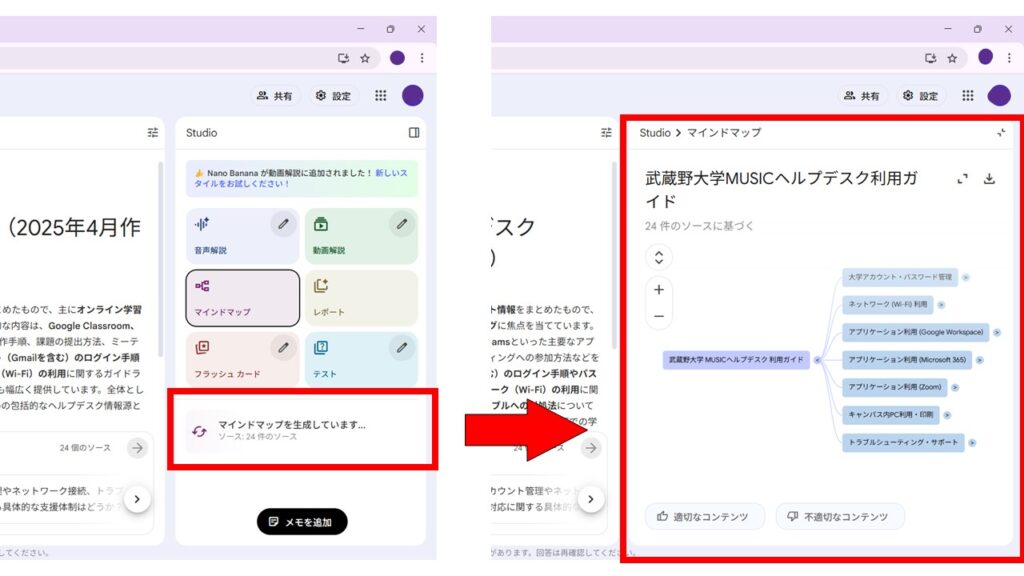Expand the アプリケーション利用 (Zoom) node
The height and width of the screenshot is (576, 1024).
(954, 386)
